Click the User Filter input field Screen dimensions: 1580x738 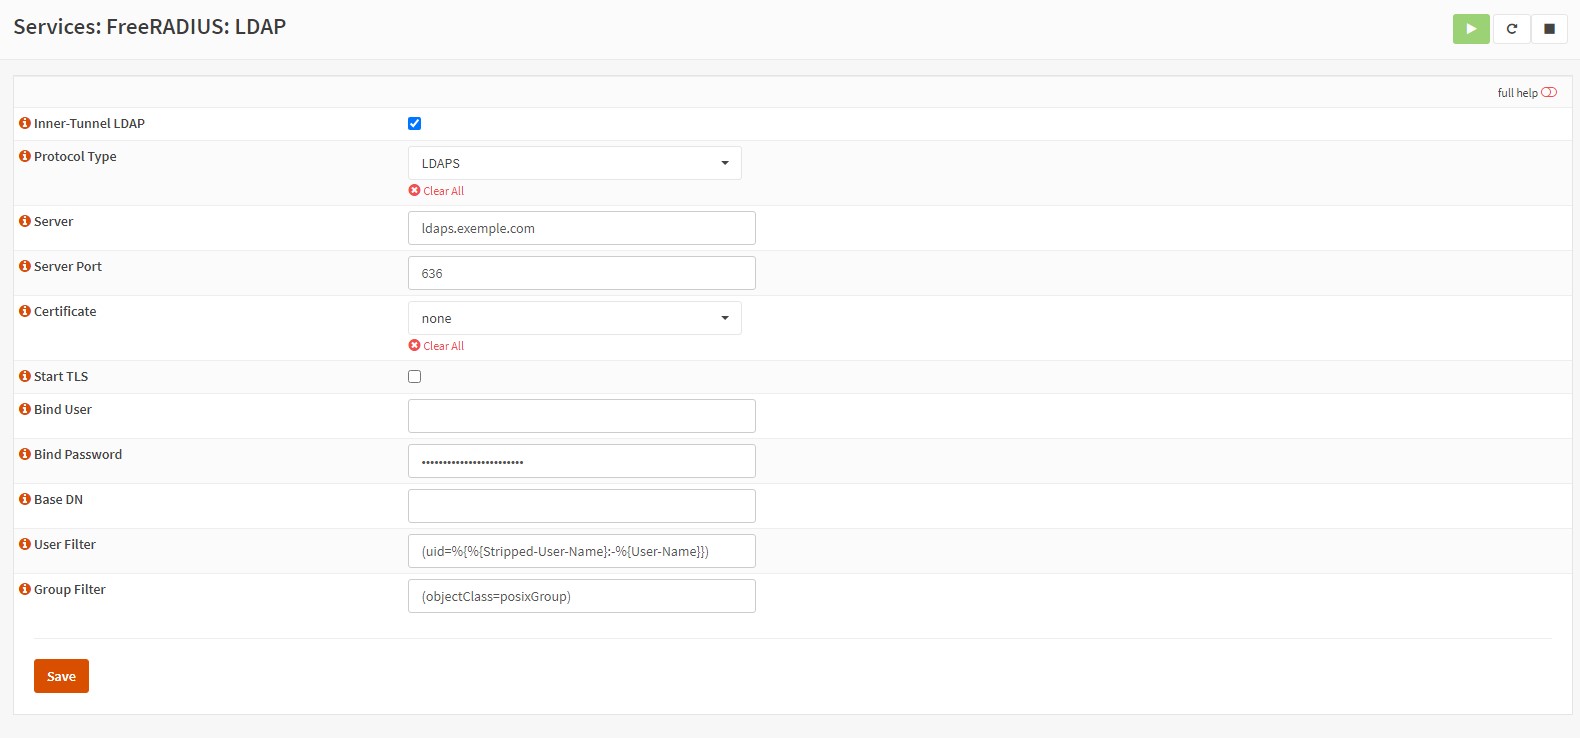582,551
